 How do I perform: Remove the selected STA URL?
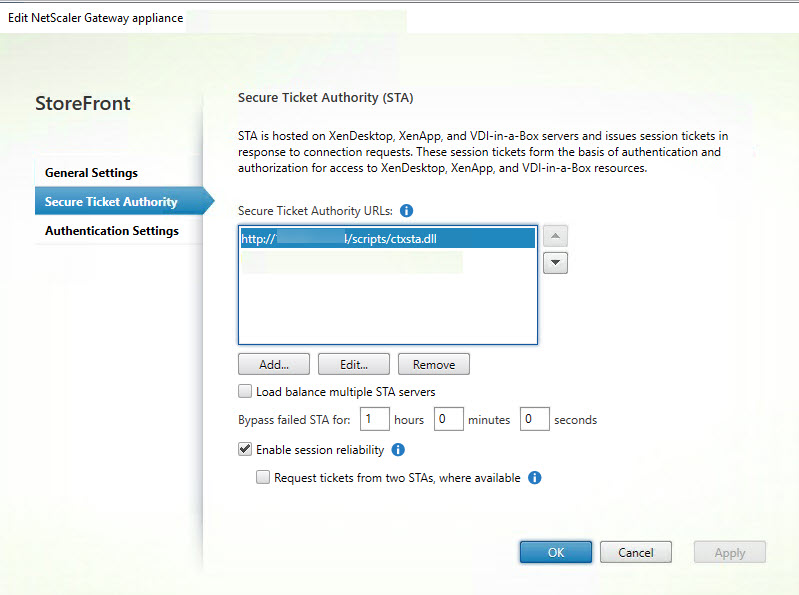click(x=433, y=365)
